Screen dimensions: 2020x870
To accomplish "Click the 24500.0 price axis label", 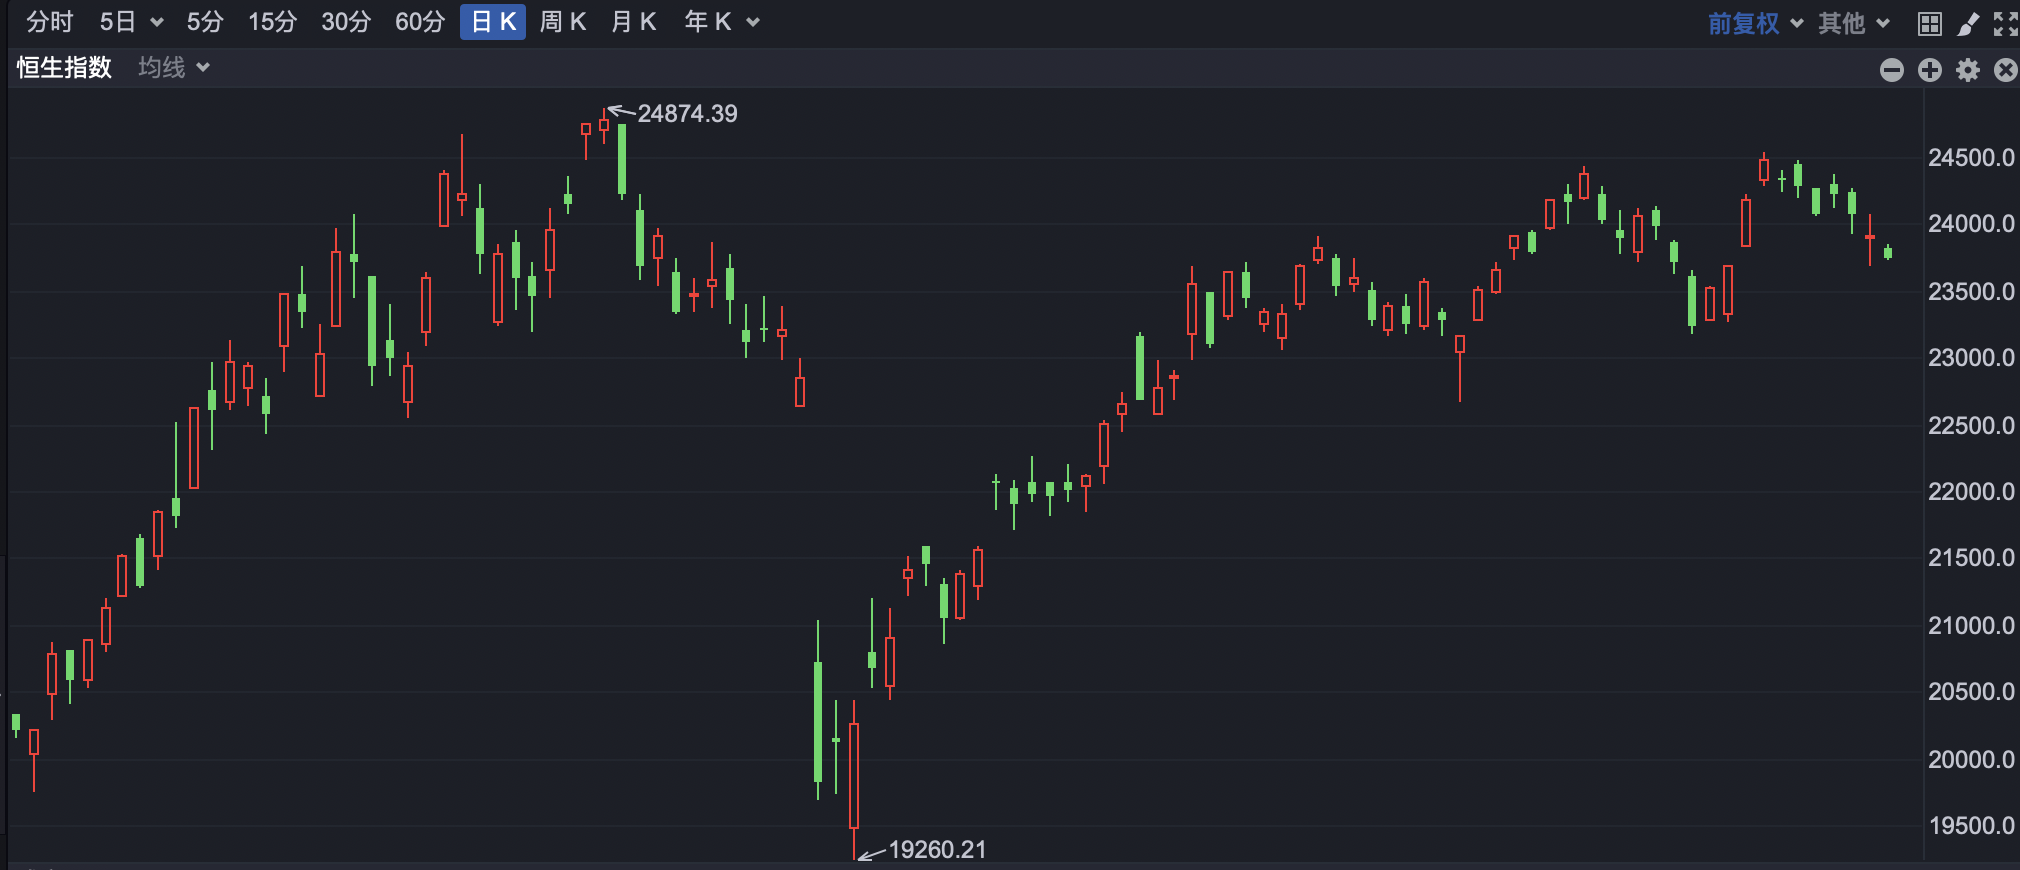I will (1971, 157).
